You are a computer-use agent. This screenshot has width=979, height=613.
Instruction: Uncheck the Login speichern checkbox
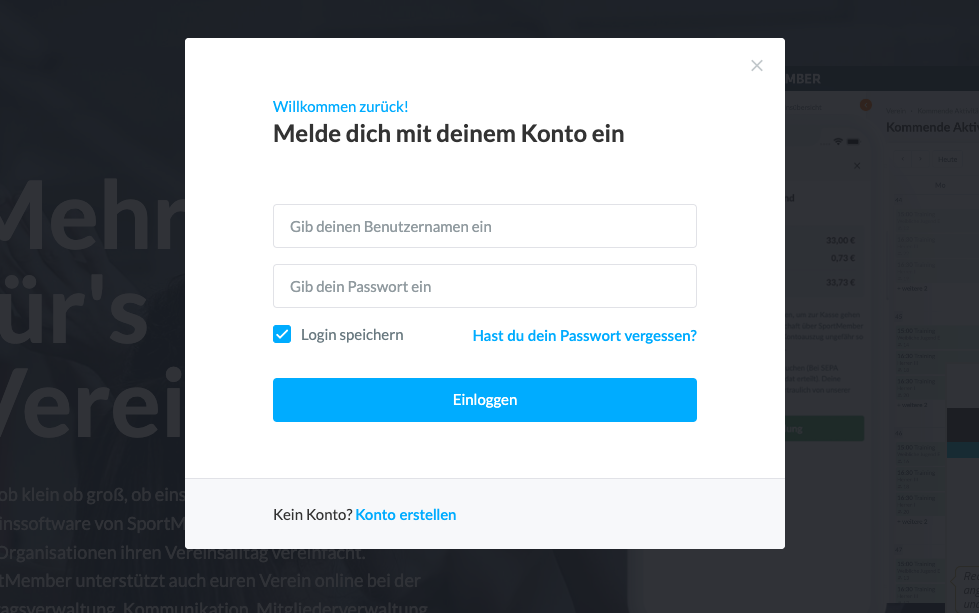pos(282,335)
